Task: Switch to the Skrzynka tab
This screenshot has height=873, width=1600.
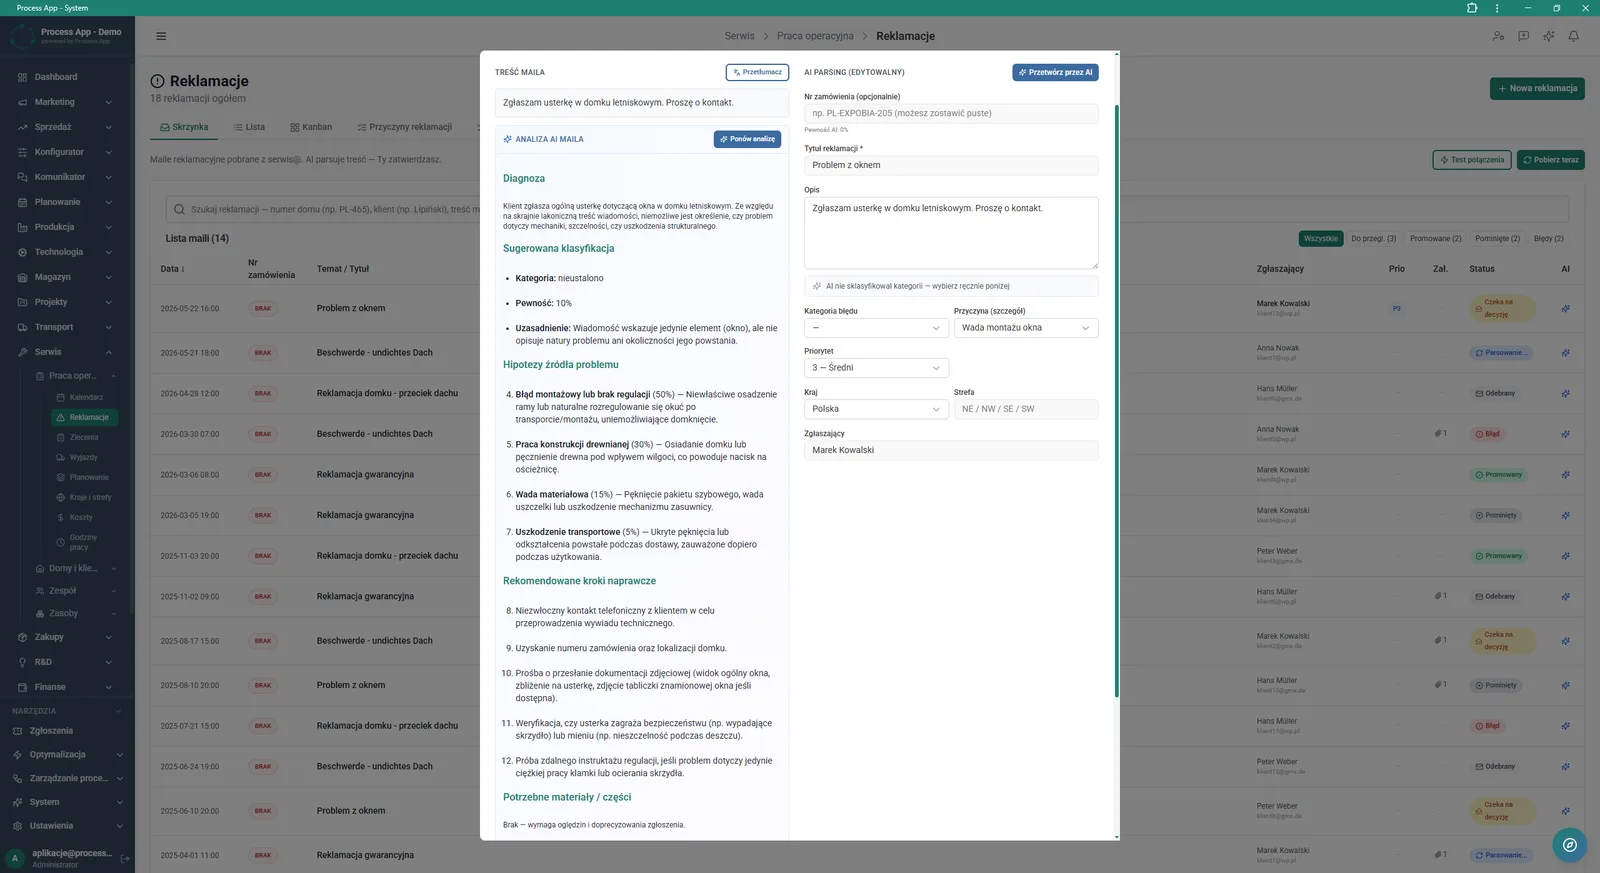Action: tap(184, 127)
